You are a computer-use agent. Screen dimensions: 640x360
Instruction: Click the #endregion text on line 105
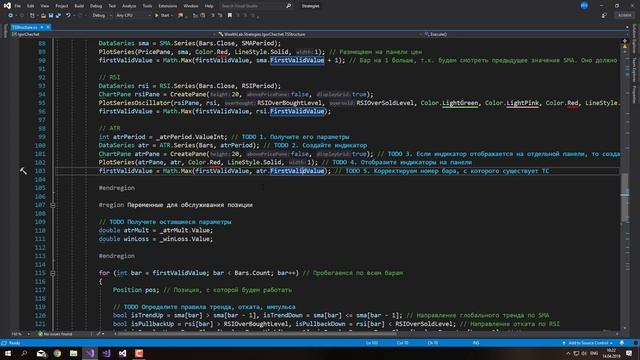tap(117, 188)
